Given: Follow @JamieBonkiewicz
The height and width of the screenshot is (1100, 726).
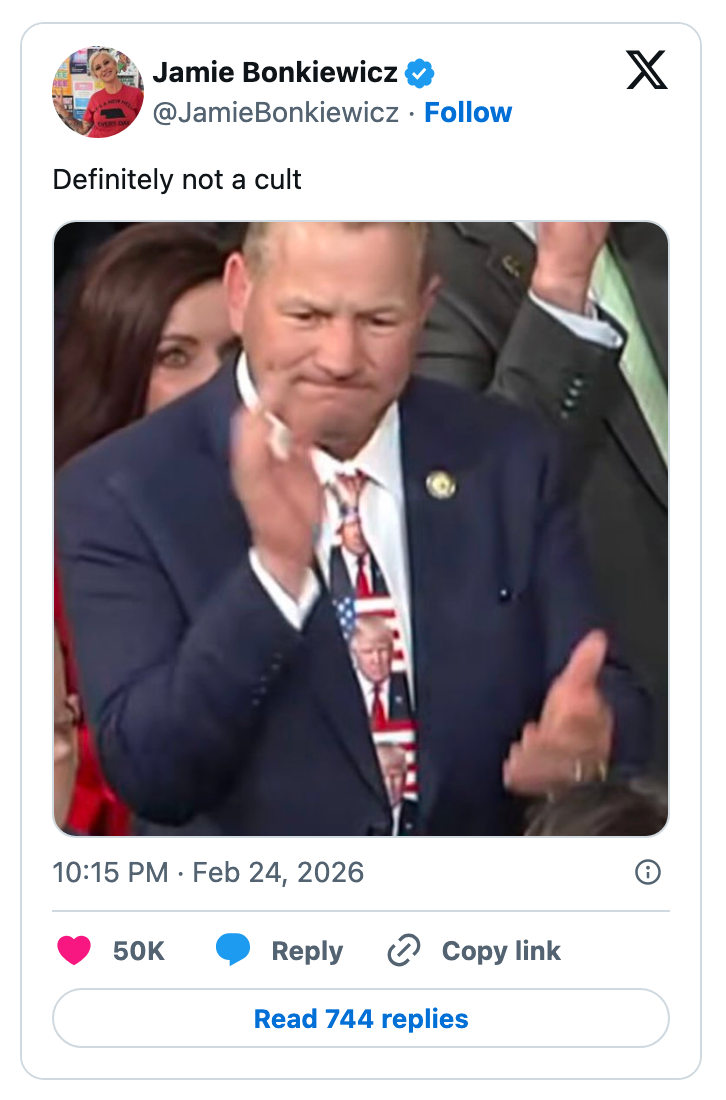Looking at the screenshot, I should (x=468, y=112).
